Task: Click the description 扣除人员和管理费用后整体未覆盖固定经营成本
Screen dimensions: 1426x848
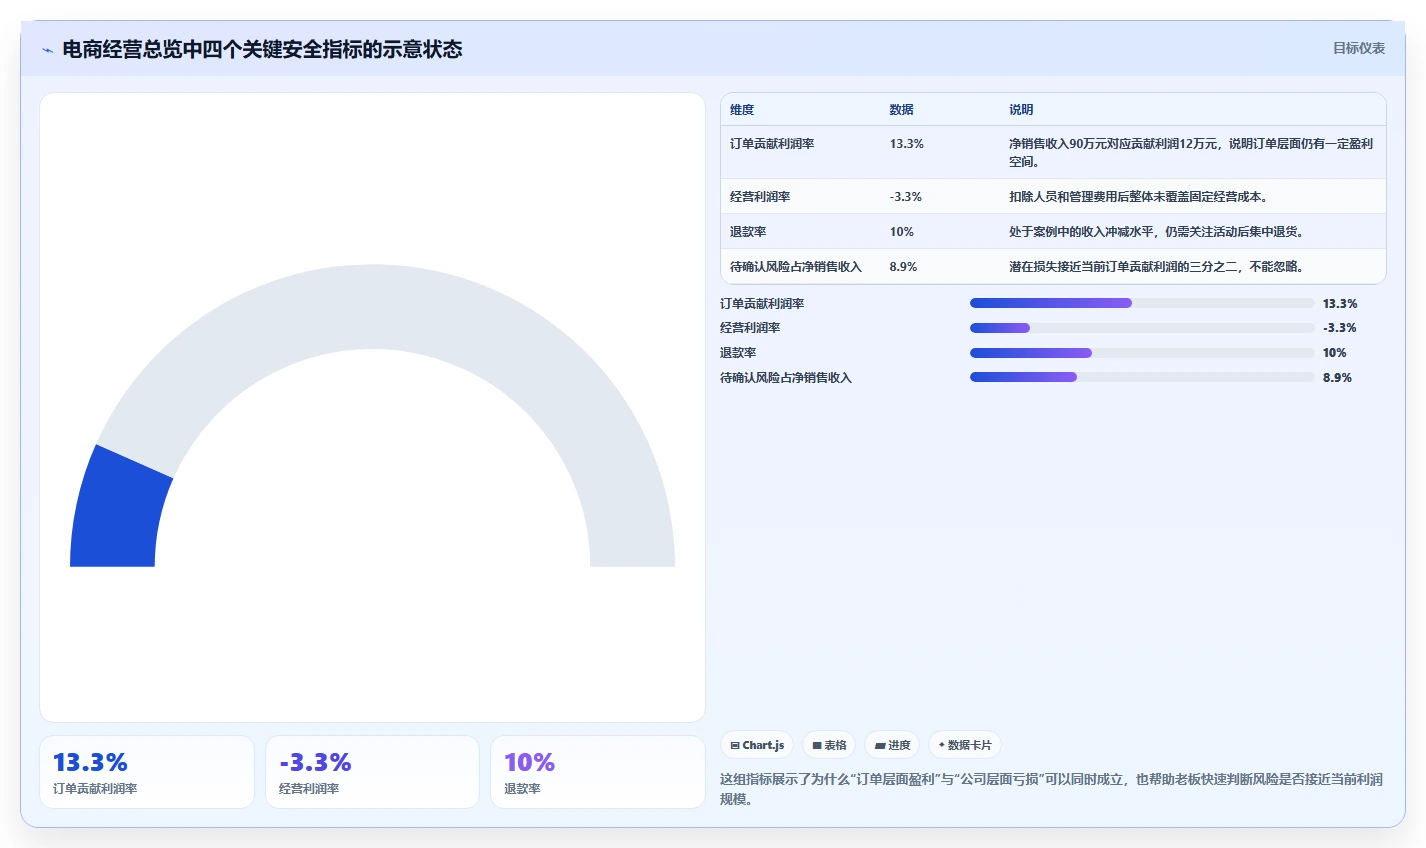Action: point(1139,197)
